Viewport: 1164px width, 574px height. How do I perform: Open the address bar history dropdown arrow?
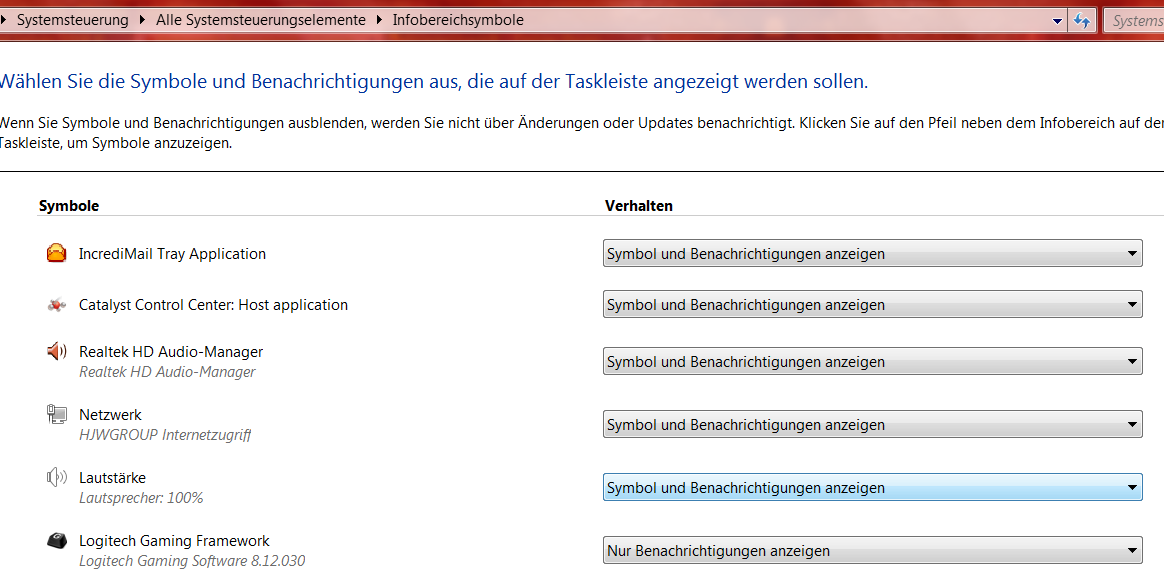[1058, 22]
